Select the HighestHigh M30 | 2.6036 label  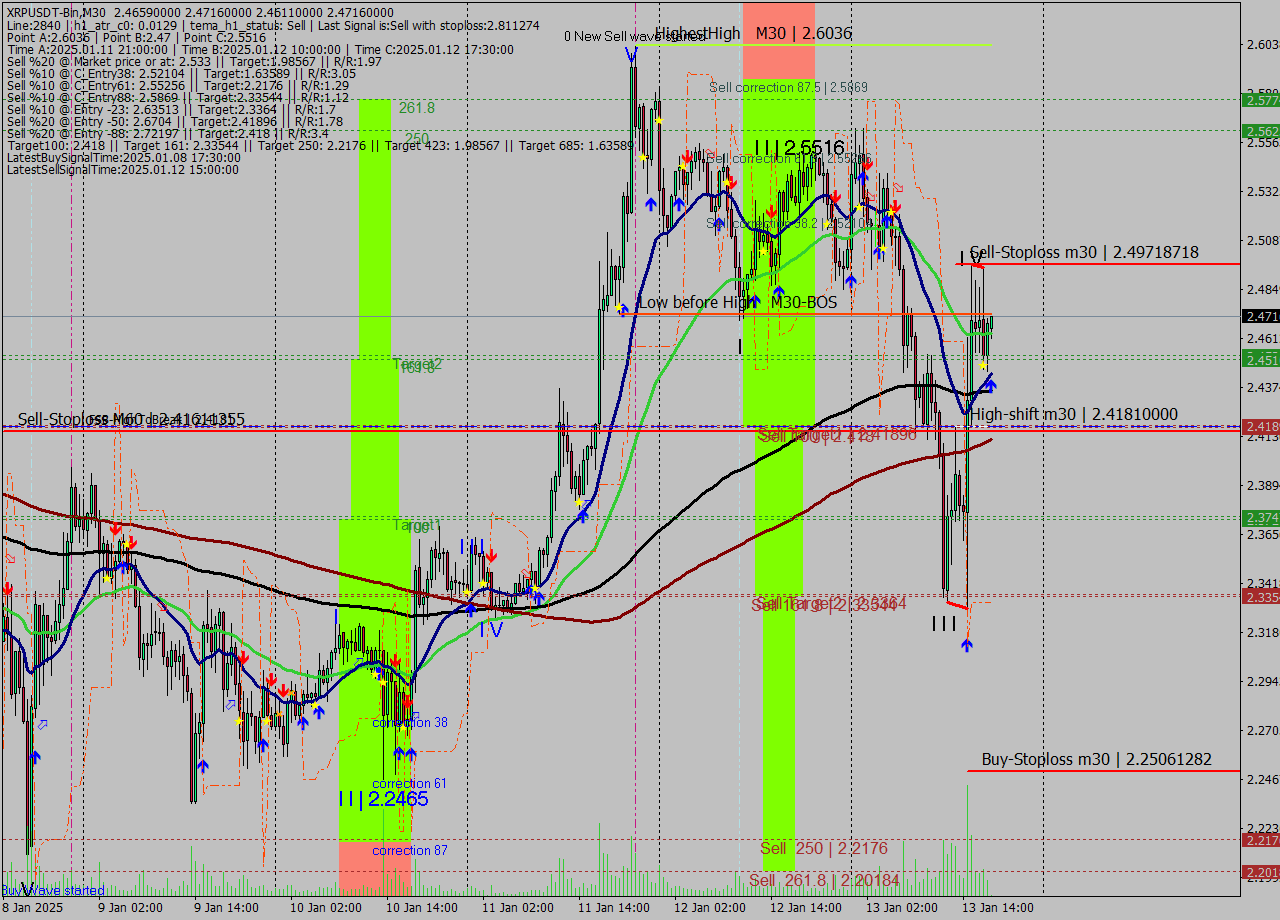coord(753,33)
